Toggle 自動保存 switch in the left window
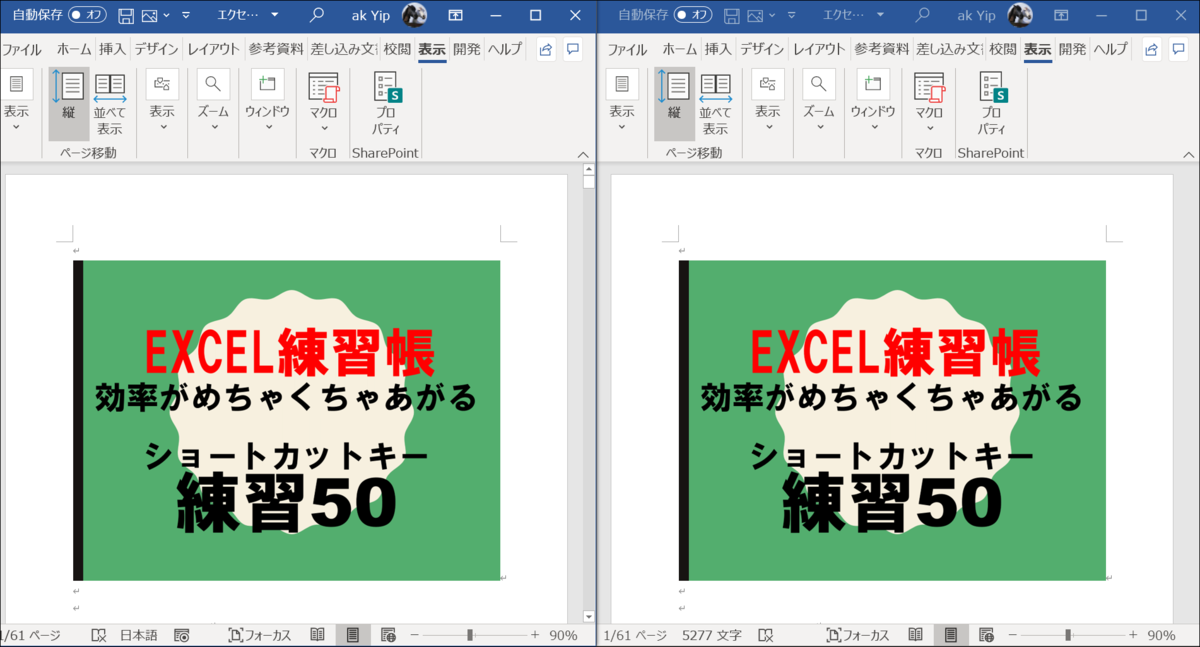This screenshot has height=647, width=1200. click(x=88, y=15)
